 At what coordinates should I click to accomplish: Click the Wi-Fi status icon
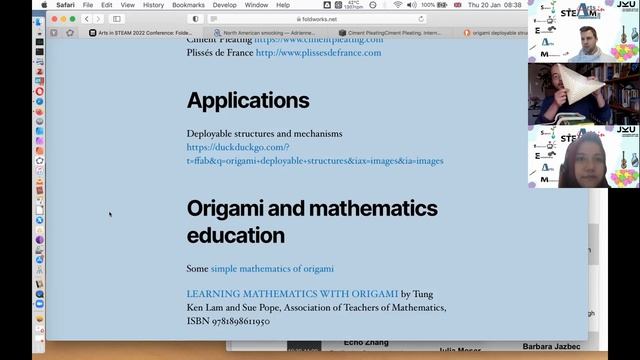pyautogui.click(x=398, y=5)
